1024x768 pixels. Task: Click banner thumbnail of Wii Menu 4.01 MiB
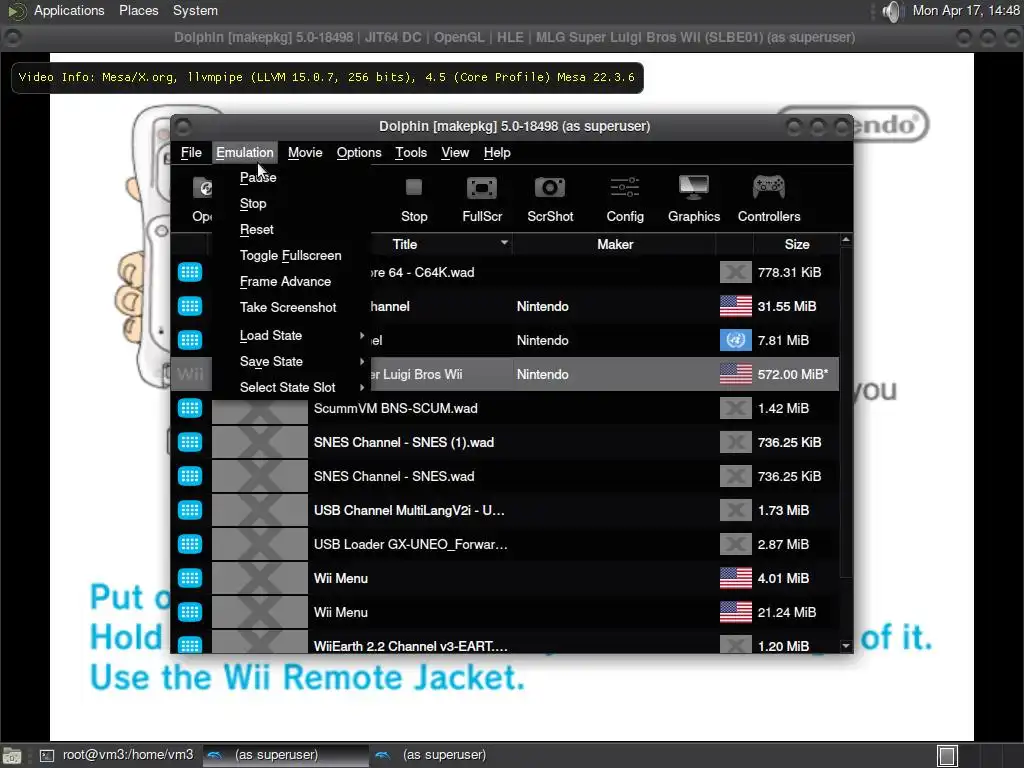pos(260,578)
